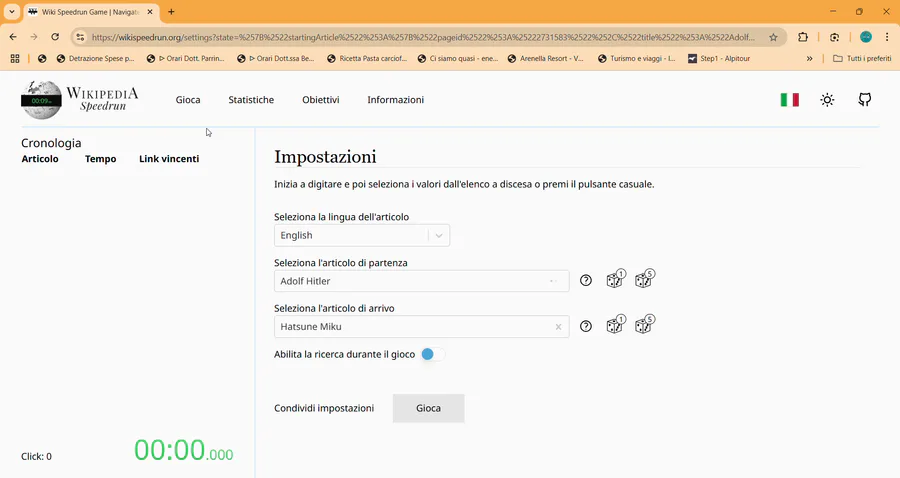Reload the current browser page
Image resolution: width=900 pixels, height=478 pixels.
pos(55,37)
